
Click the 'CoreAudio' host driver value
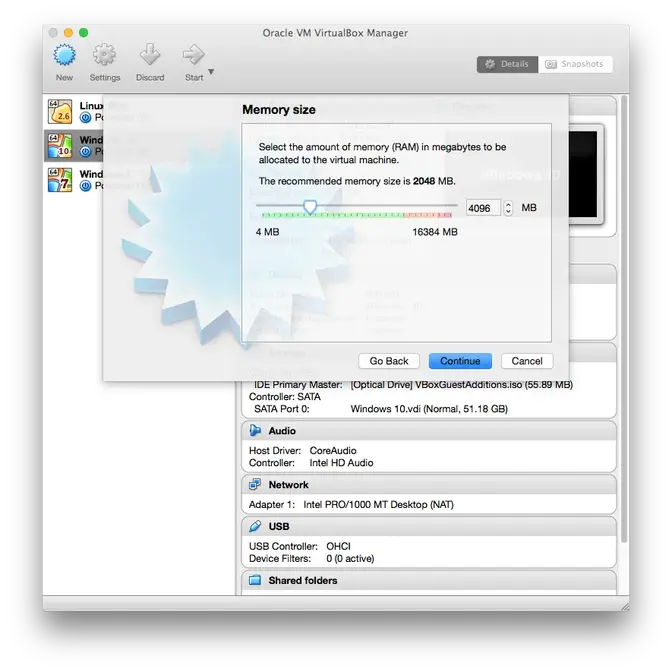[x=333, y=450]
